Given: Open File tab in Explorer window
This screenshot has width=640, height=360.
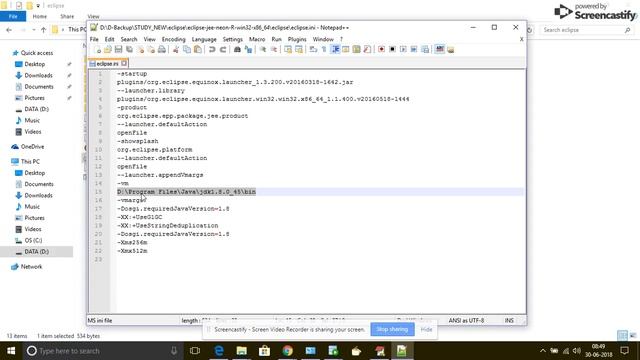Looking at the screenshot, I should 13,16.
